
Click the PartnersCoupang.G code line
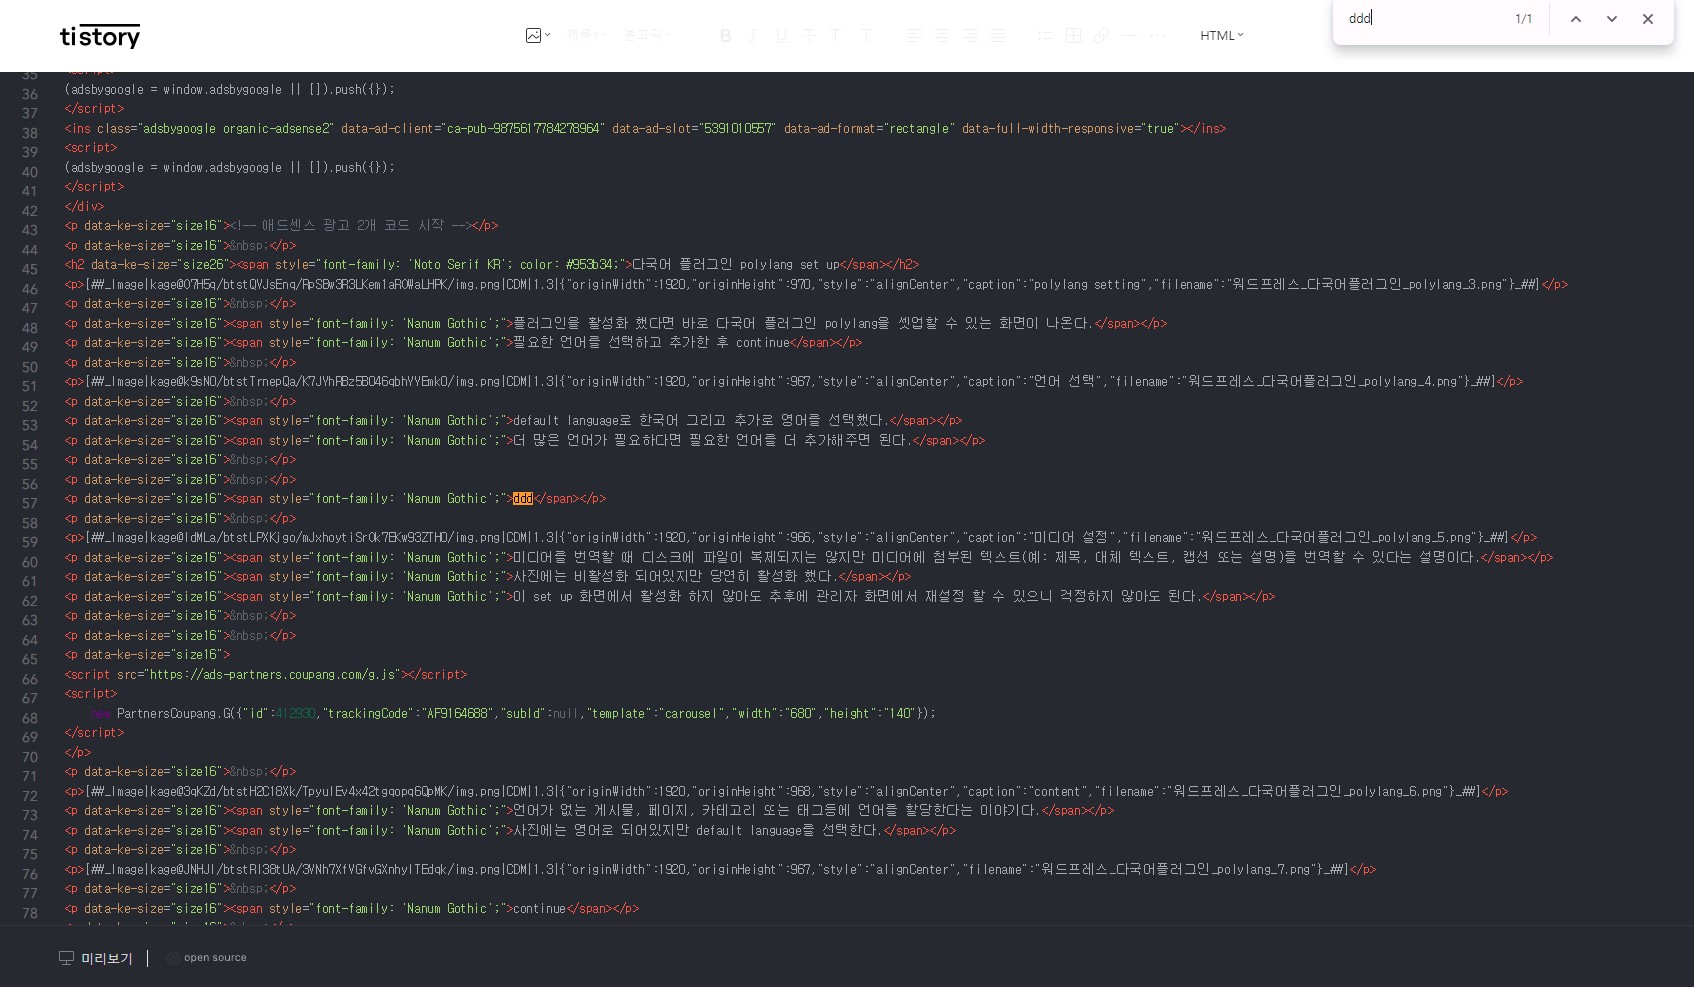coord(513,713)
